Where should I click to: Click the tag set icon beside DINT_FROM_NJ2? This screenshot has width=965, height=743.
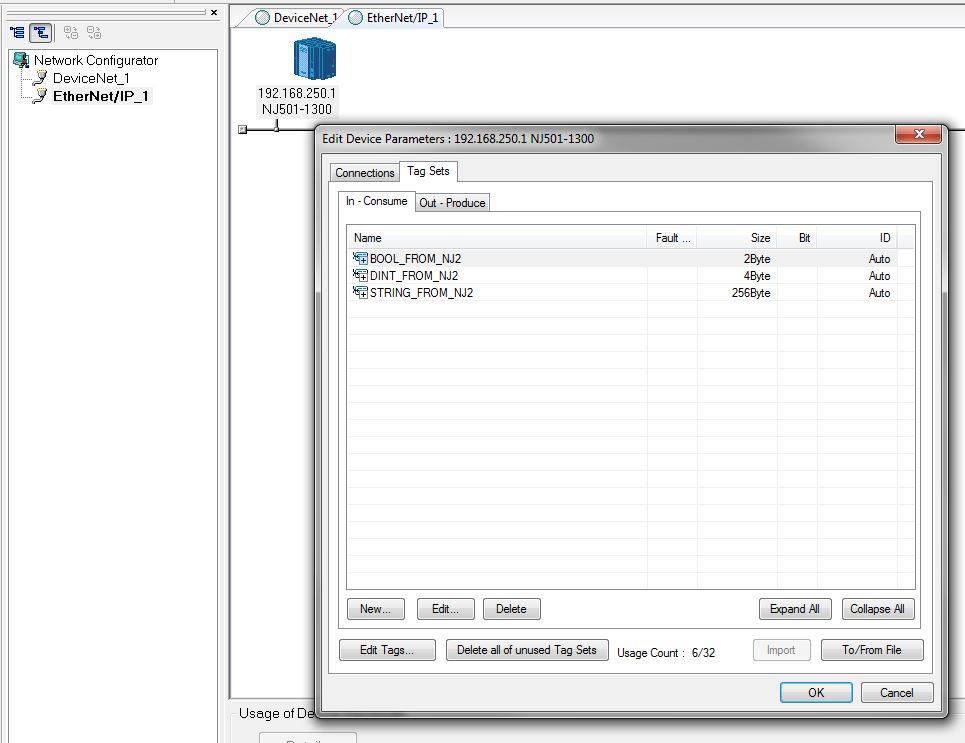[359, 275]
